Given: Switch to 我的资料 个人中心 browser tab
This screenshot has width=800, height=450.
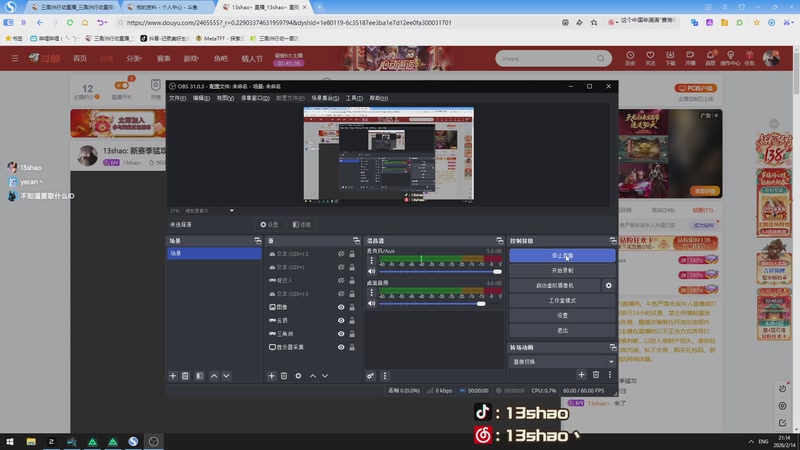Looking at the screenshot, I should click(x=166, y=7).
